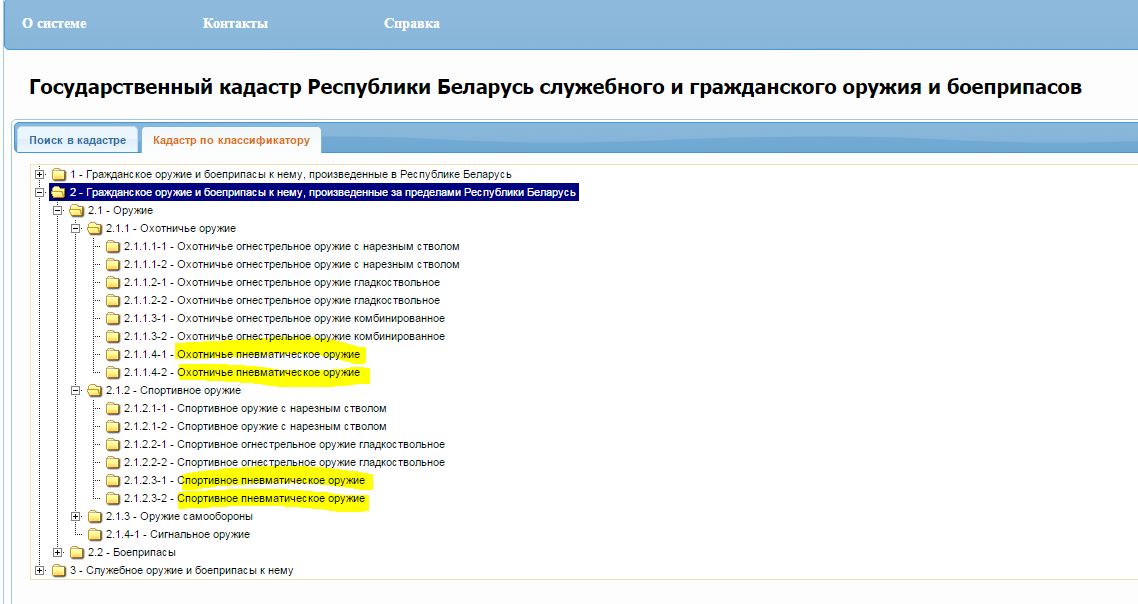Switch to Поиск в кадастре tab

click(77, 141)
